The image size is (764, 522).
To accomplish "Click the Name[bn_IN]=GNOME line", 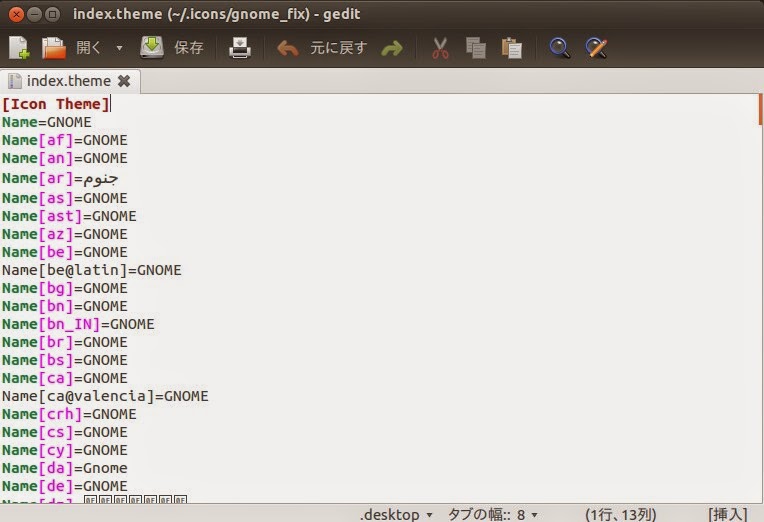I will (78, 324).
